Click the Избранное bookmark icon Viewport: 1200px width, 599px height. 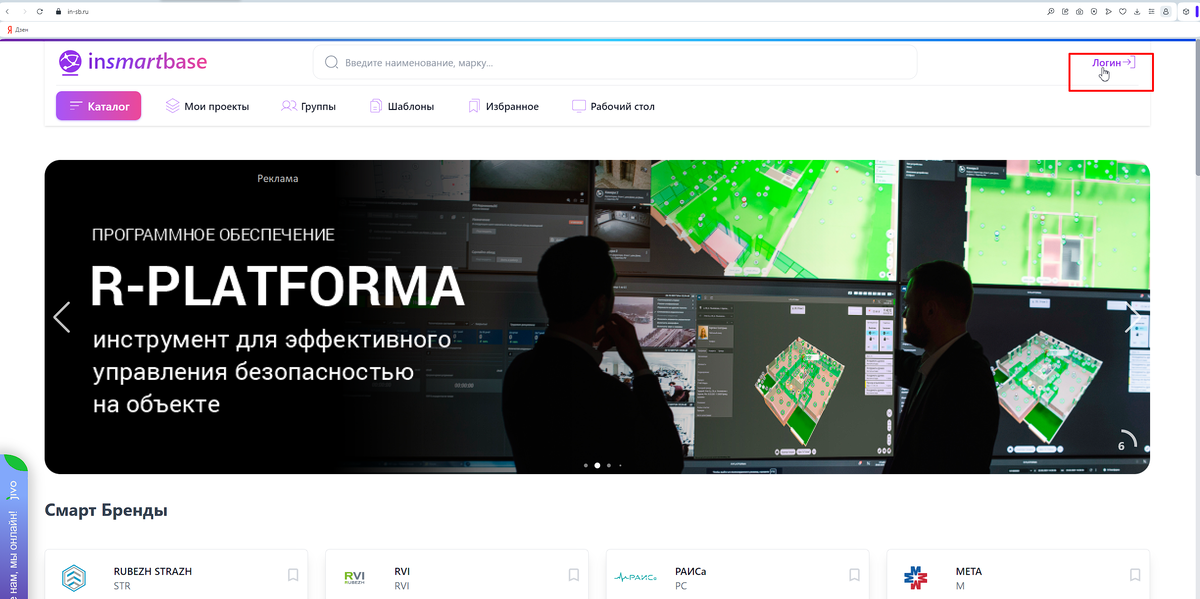[473, 105]
